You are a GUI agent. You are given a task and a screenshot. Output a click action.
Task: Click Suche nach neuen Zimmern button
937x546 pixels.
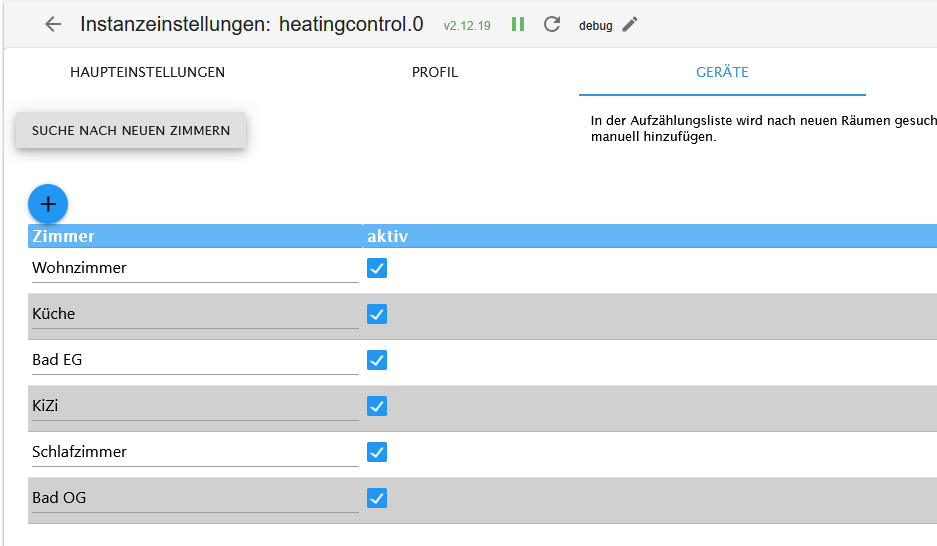131,130
